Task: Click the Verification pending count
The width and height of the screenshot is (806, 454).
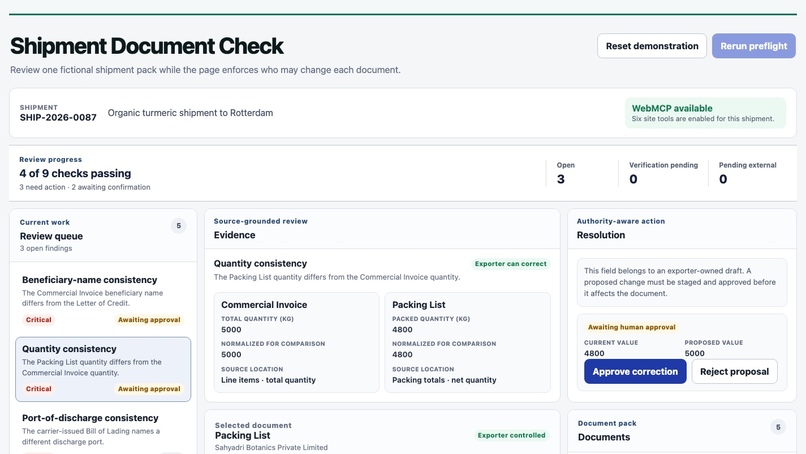Action: 633,179
